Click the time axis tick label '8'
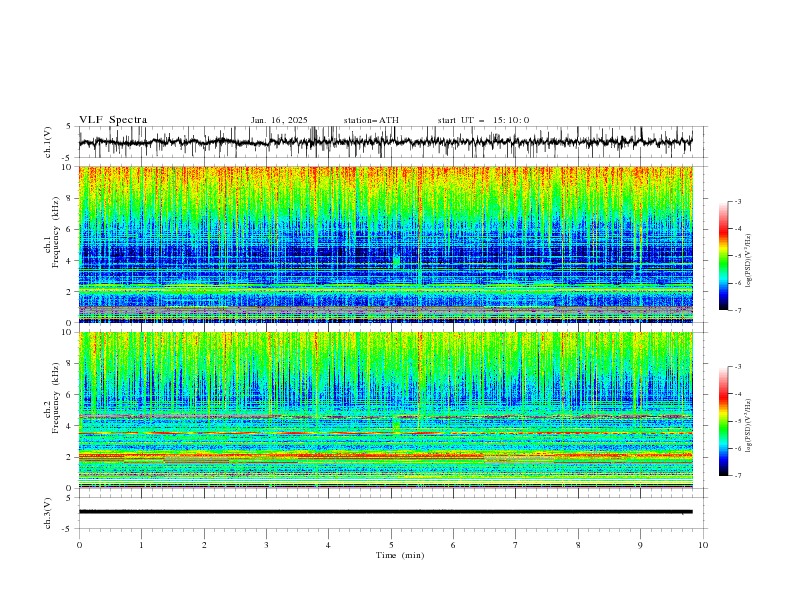This screenshot has height=612, width=792. pyautogui.click(x=578, y=545)
